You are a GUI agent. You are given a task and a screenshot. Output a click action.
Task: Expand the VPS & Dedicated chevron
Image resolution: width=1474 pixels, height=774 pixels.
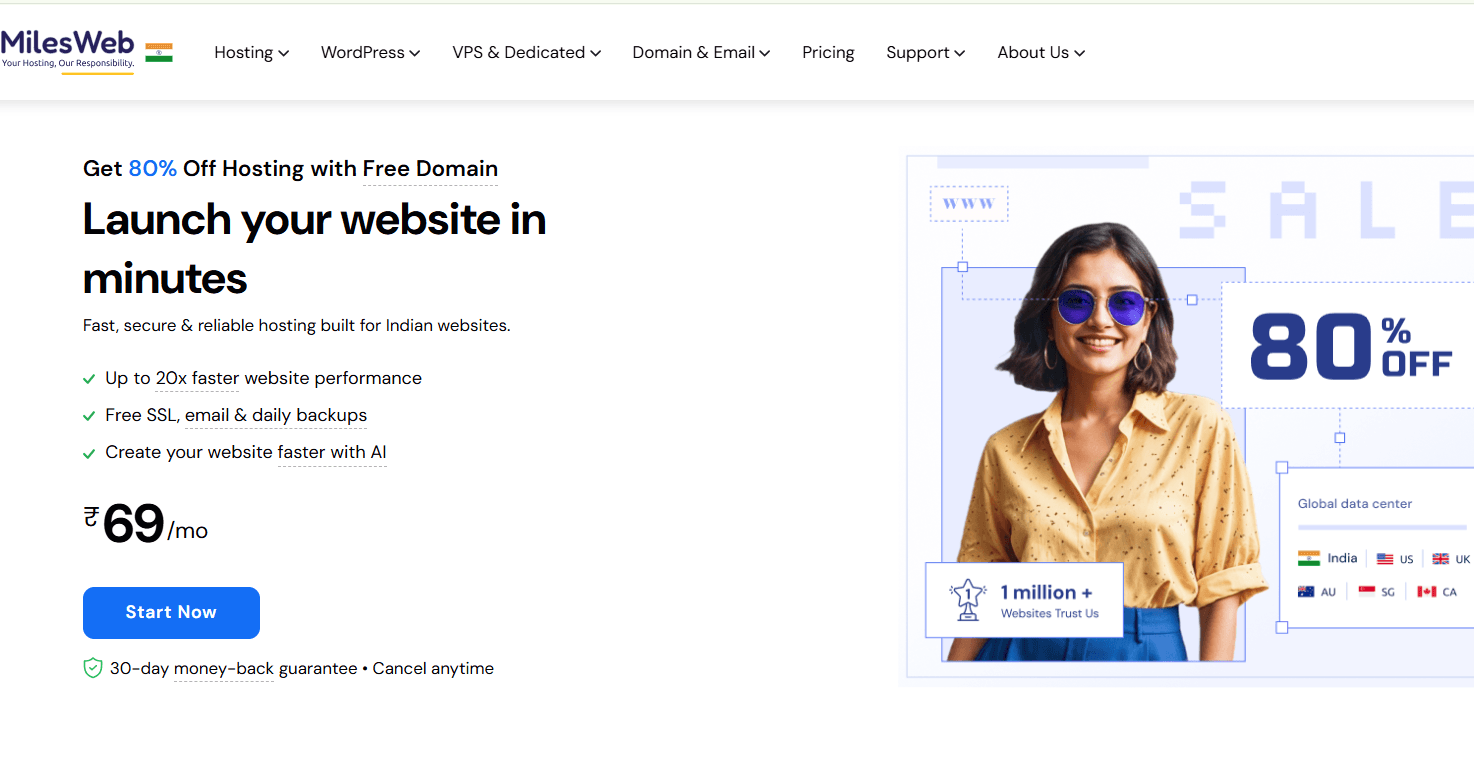(596, 53)
